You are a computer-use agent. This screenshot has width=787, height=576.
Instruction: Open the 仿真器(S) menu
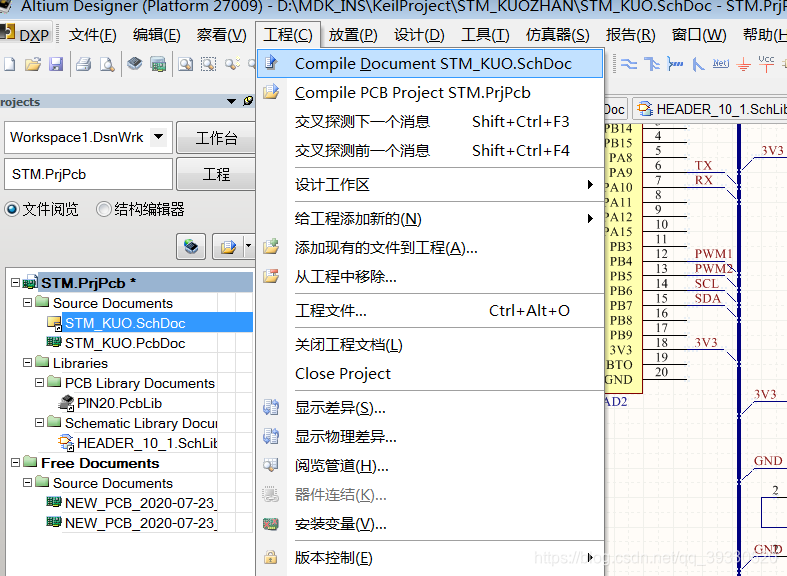point(558,35)
